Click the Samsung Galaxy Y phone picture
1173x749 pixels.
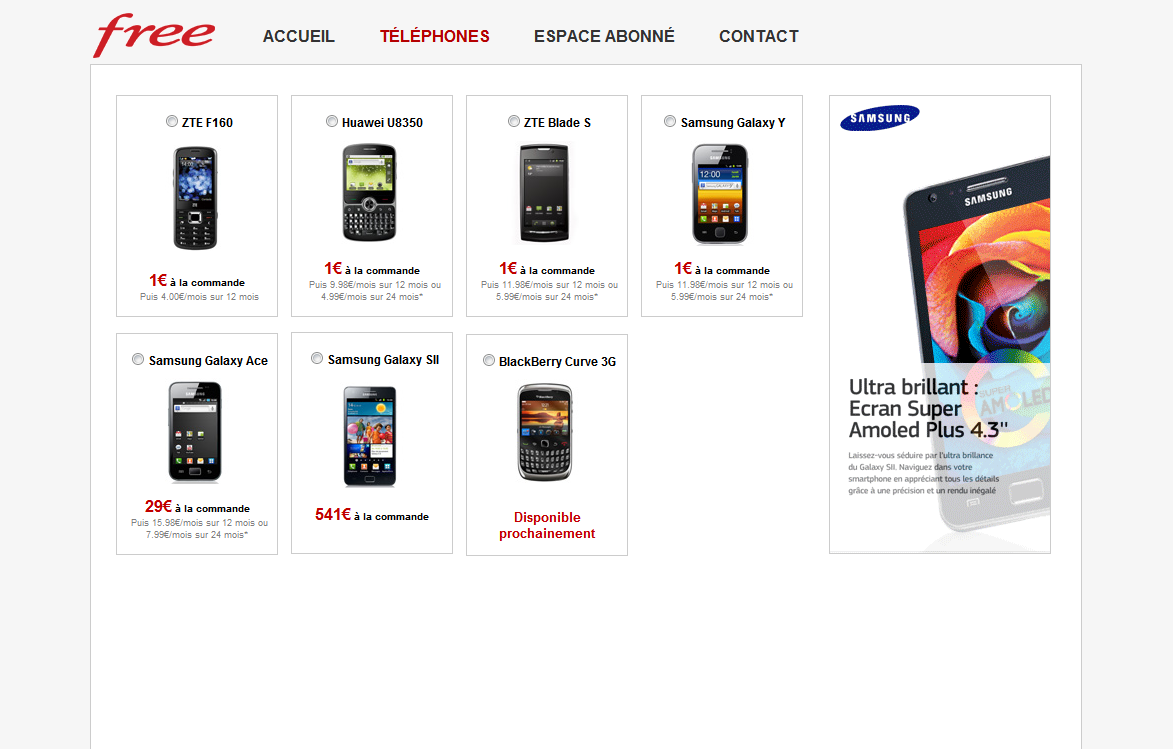pyautogui.click(x=720, y=194)
